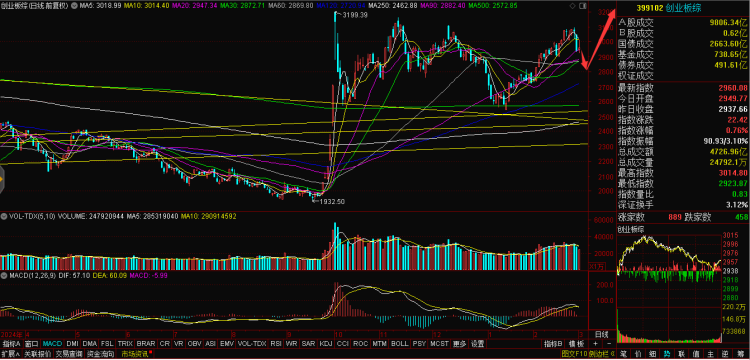
Task: Select the RSI indicator tab
Action: pyautogui.click(x=276, y=344)
